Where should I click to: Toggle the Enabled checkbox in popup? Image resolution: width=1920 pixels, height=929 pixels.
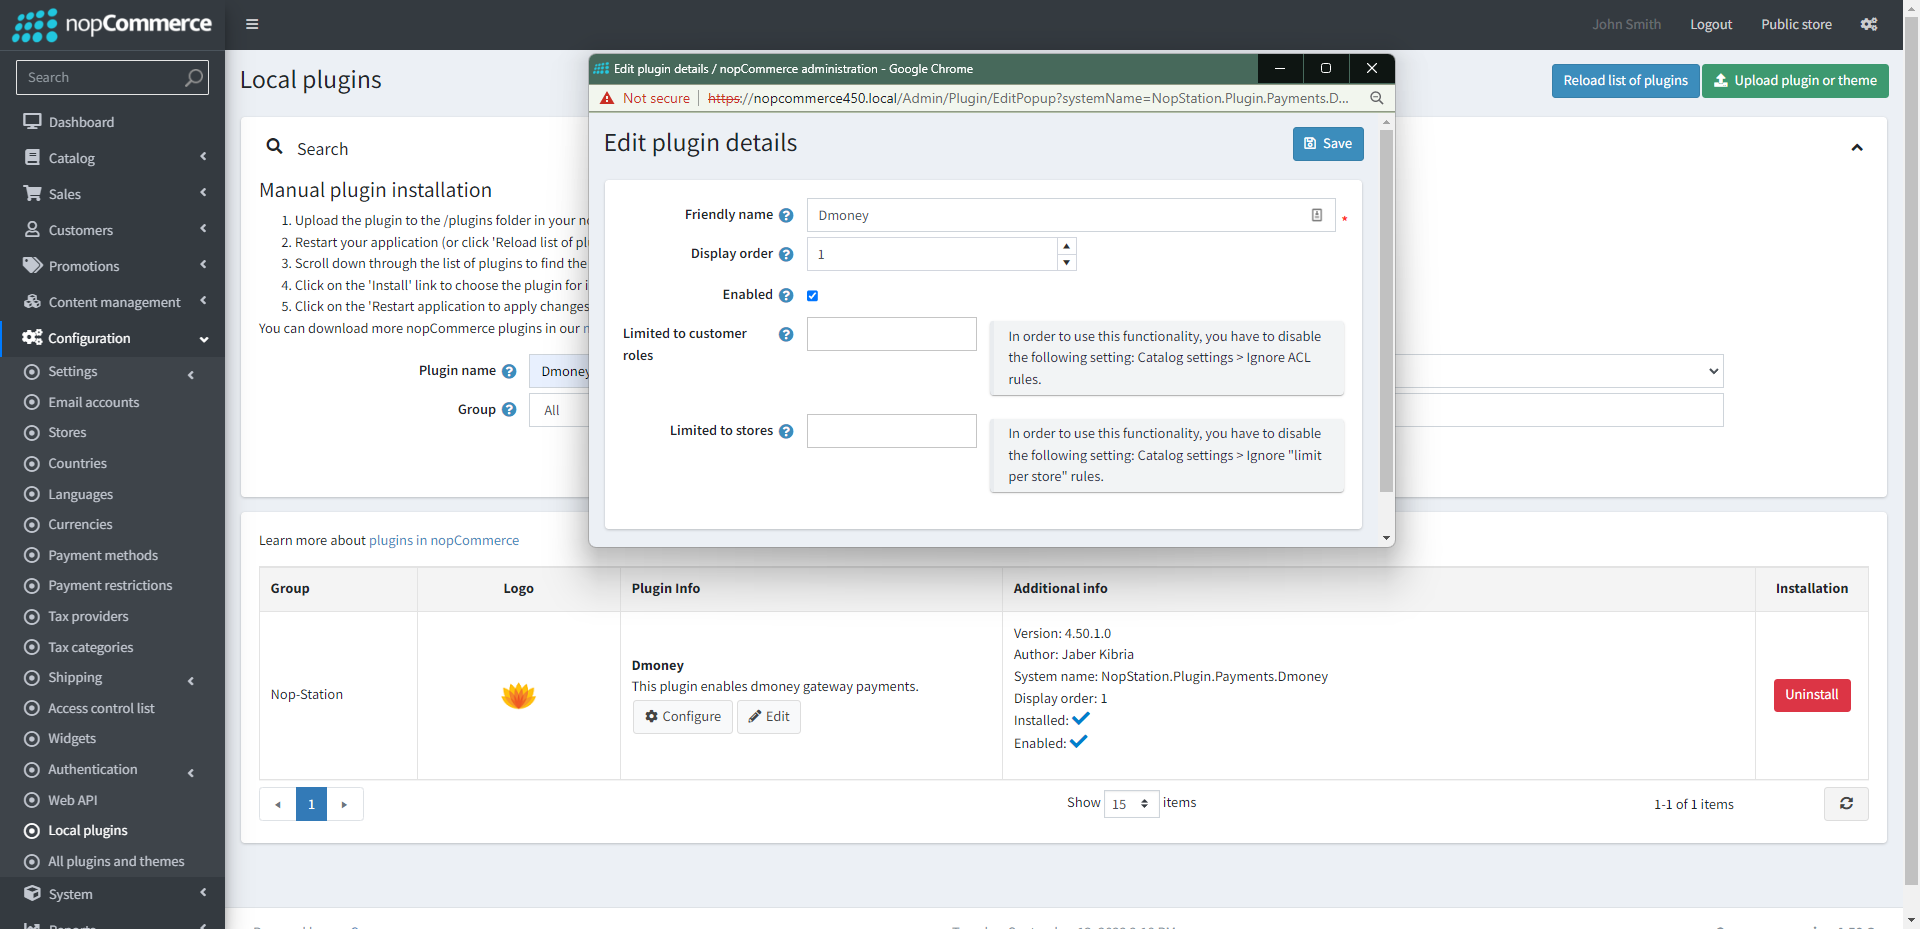(812, 295)
